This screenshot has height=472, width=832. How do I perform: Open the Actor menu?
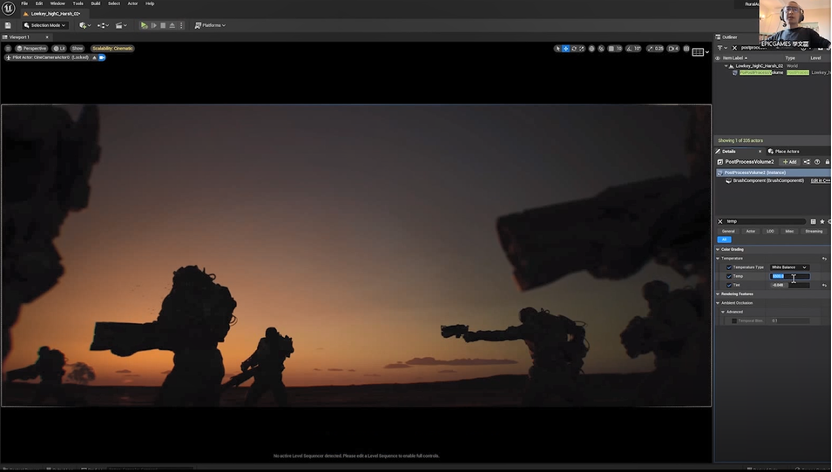tap(133, 3)
